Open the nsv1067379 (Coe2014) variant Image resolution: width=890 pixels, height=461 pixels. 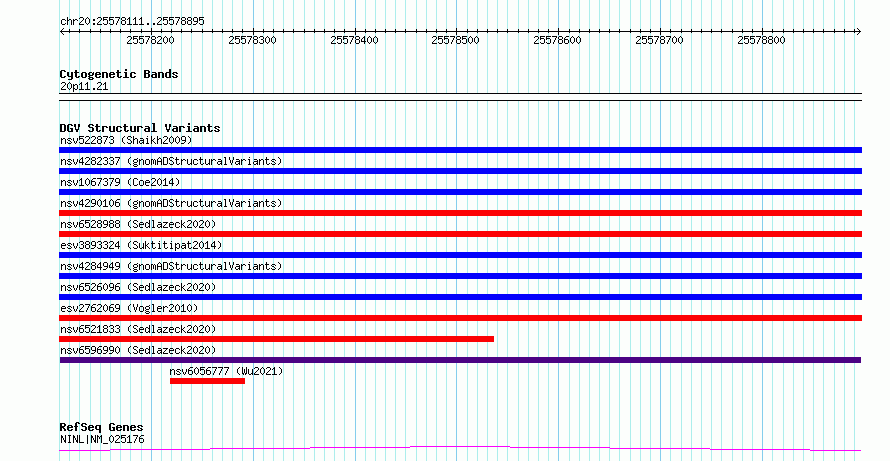(x=120, y=182)
